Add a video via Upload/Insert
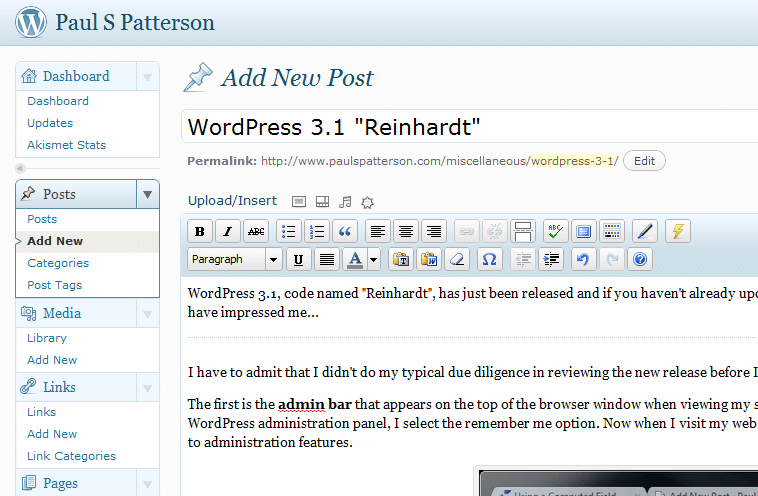 coord(322,202)
